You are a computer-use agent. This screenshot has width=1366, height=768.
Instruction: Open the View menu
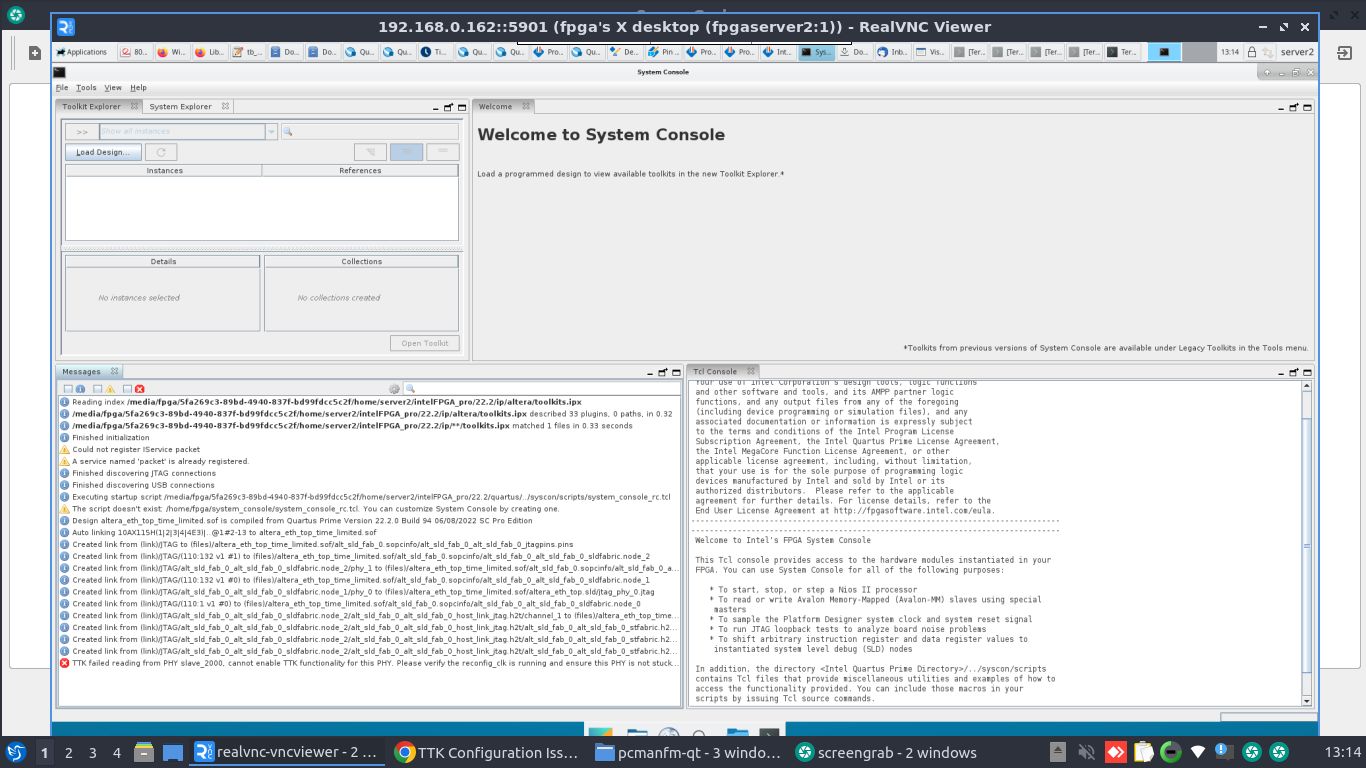point(113,88)
